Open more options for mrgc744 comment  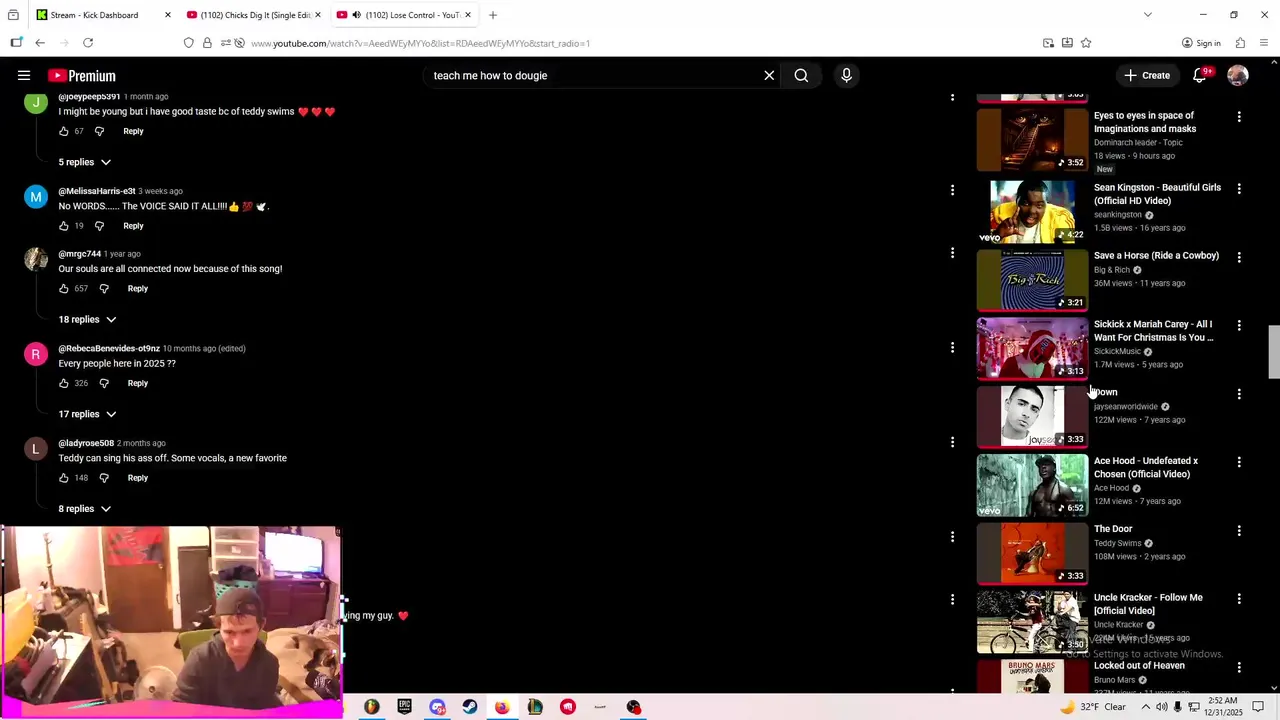click(x=952, y=253)
